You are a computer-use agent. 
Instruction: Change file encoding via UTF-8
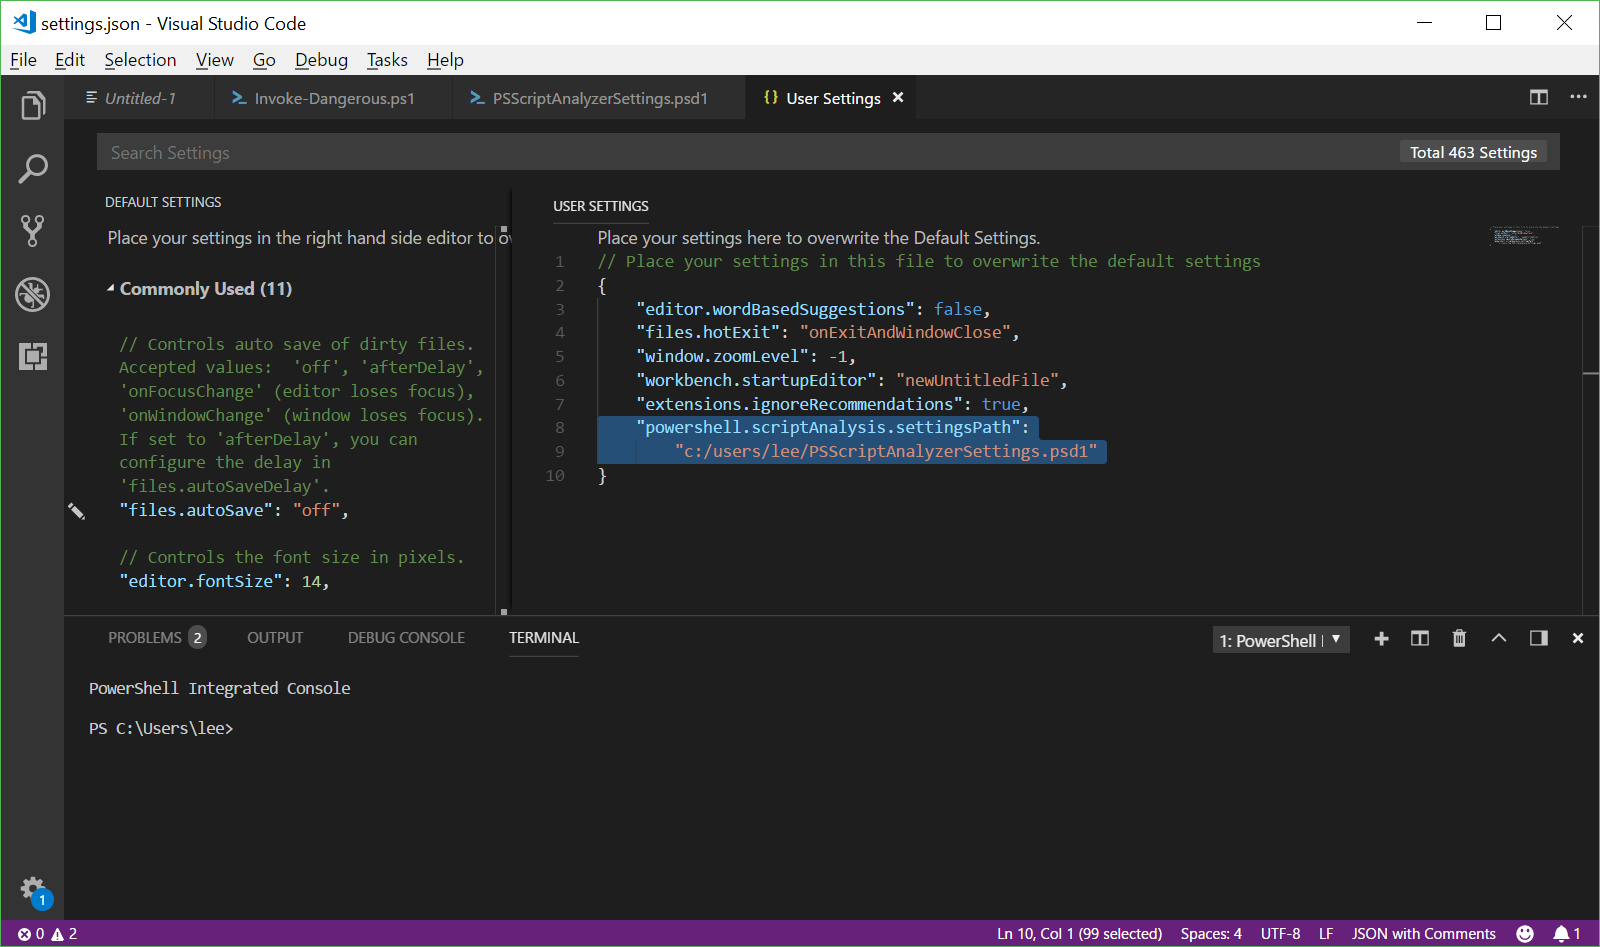(1280, 933)
